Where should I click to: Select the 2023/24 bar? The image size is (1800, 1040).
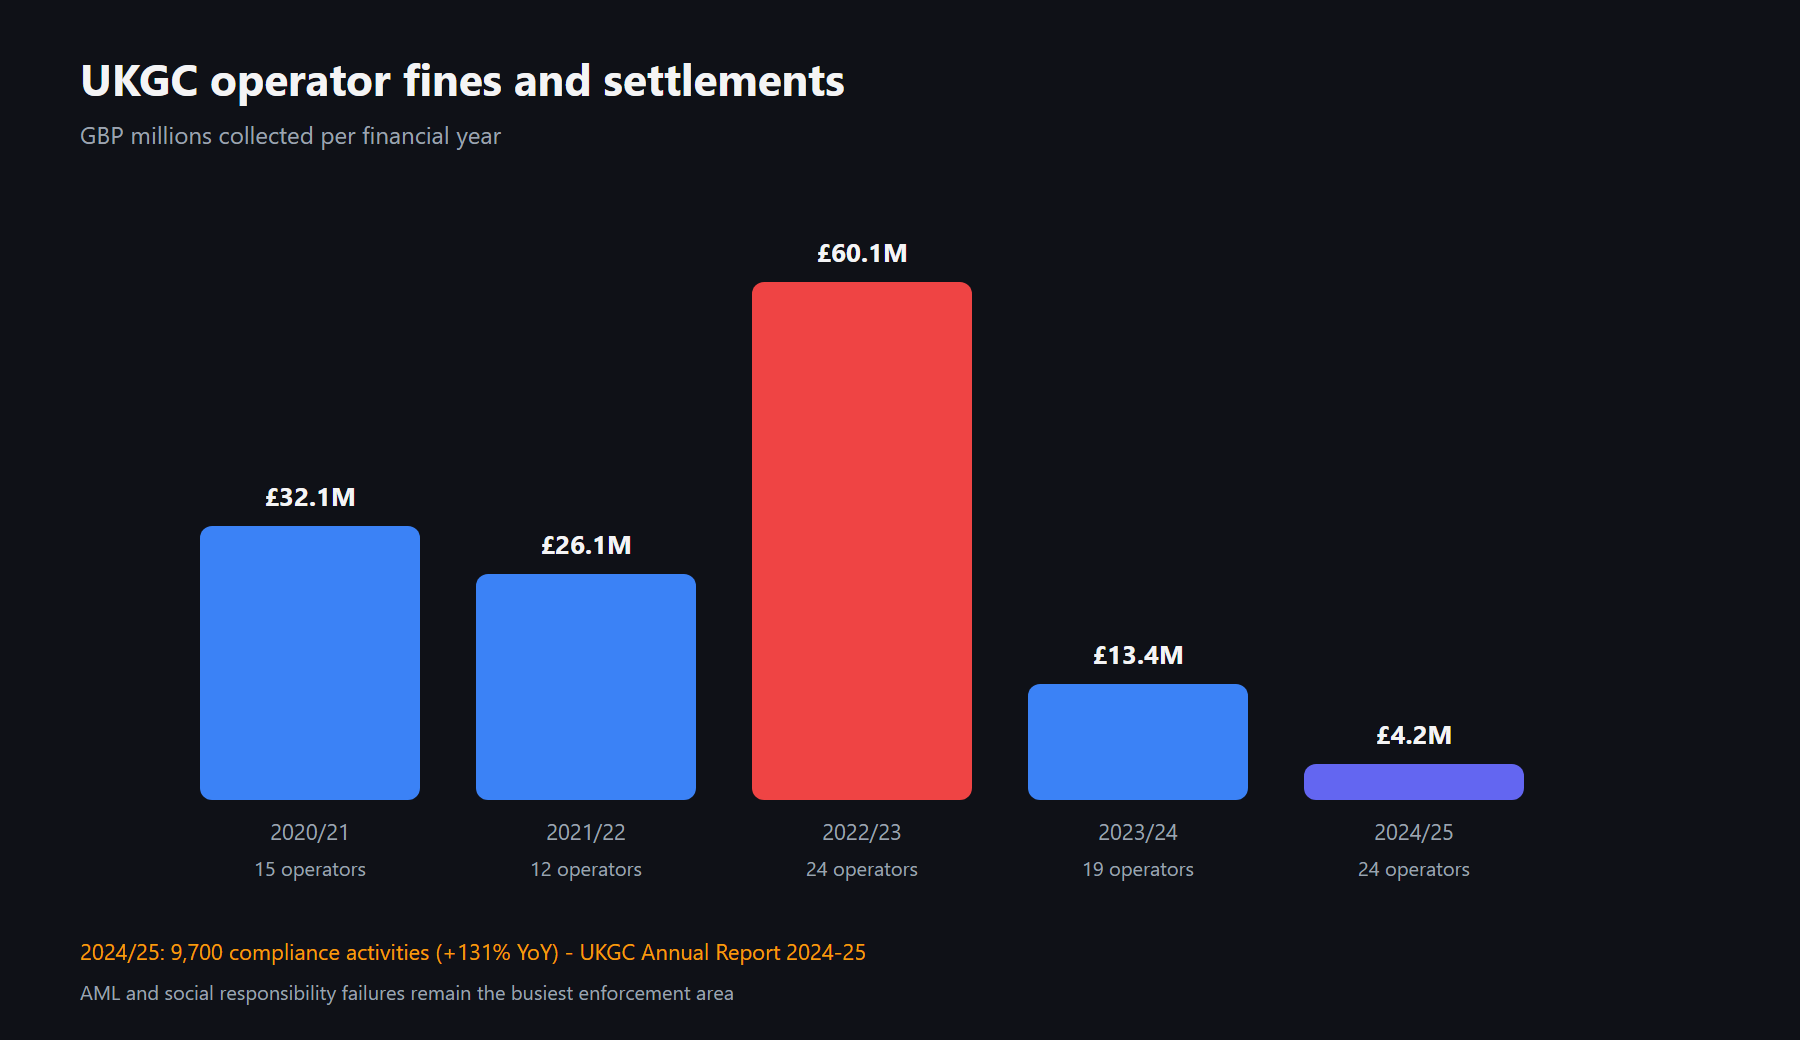click(x=1138, y=742)
